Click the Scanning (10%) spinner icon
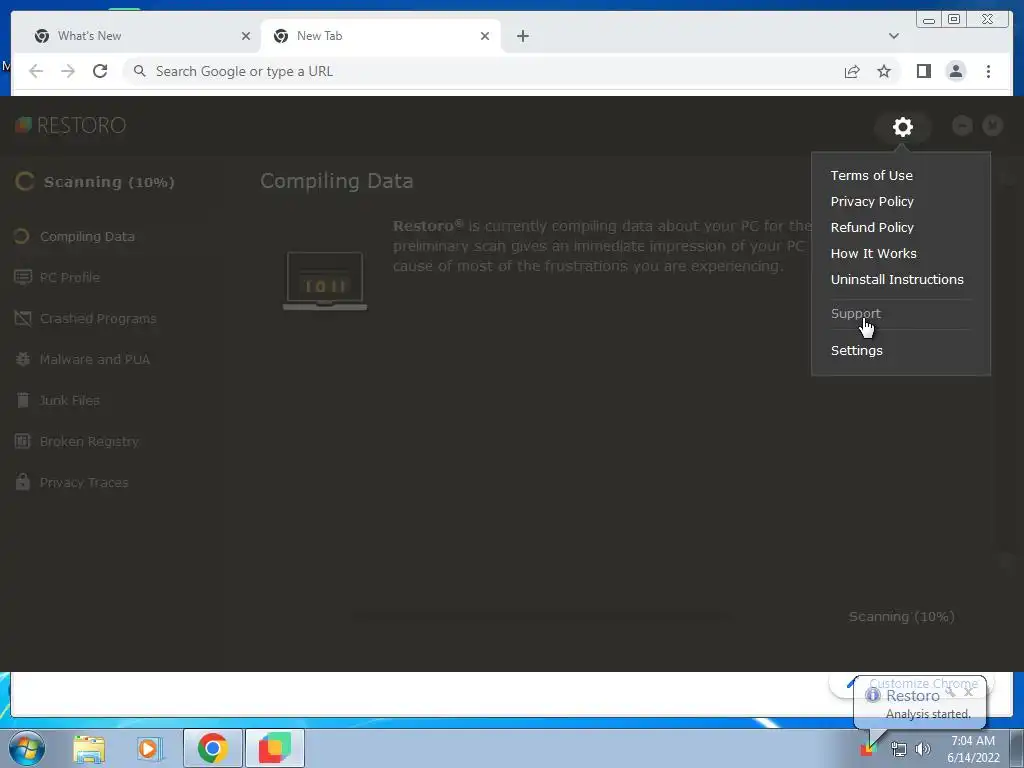This screenshot has width=1024, height=768. tap(24, 182)
